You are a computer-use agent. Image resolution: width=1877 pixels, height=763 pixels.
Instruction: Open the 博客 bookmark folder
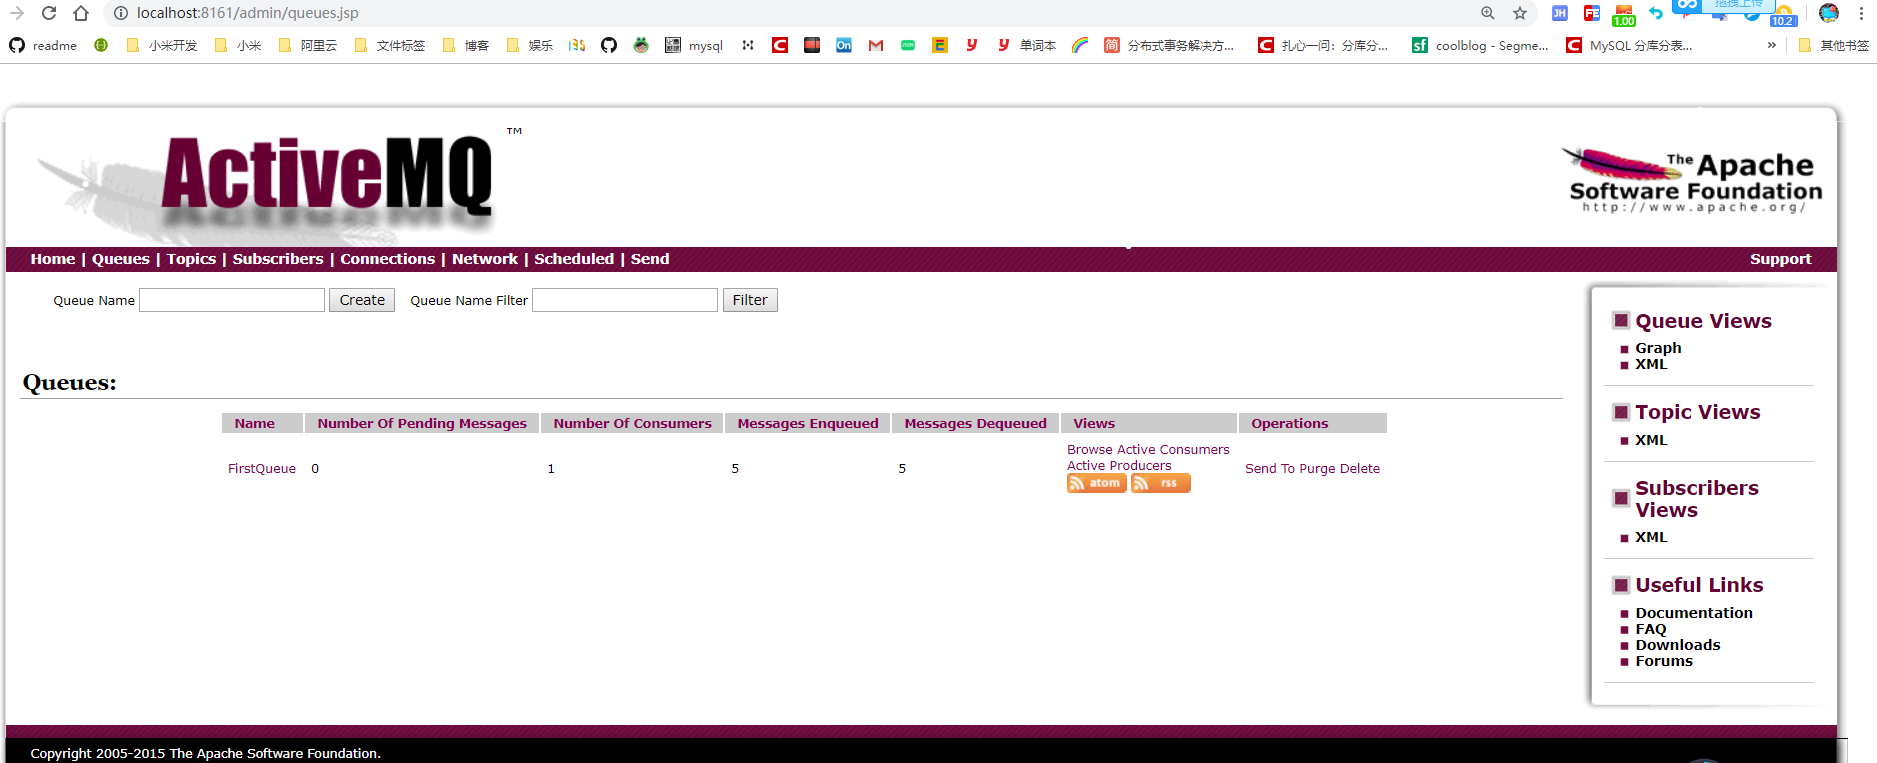point(466,45)
